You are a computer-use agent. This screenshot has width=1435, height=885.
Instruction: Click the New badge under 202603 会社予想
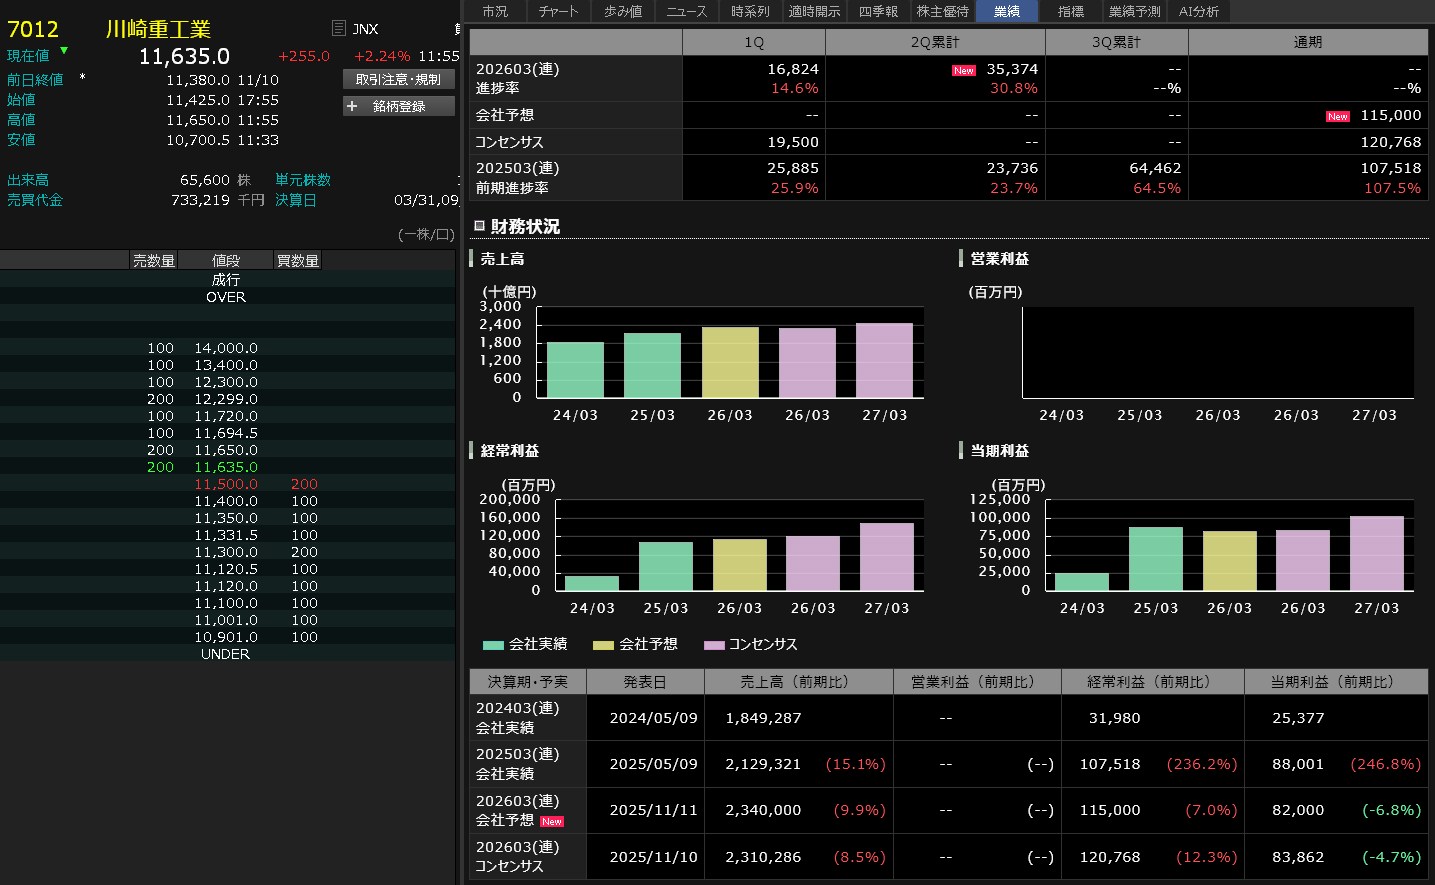tap(552, 822)
